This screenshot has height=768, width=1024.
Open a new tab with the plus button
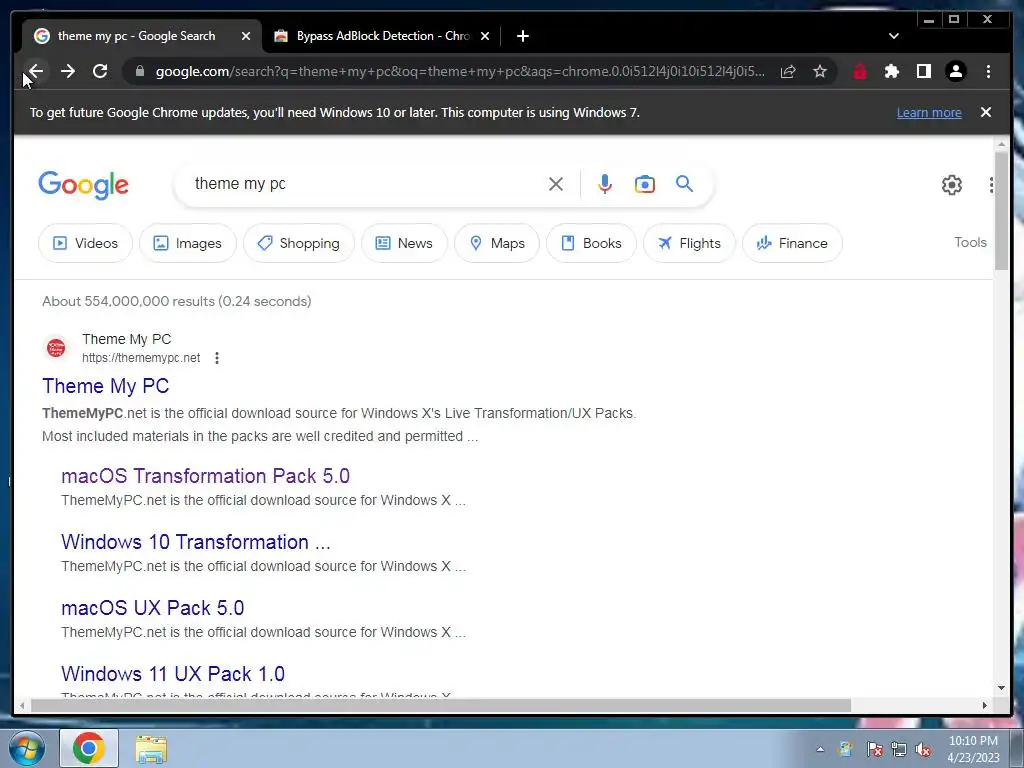tap(522, 36)
